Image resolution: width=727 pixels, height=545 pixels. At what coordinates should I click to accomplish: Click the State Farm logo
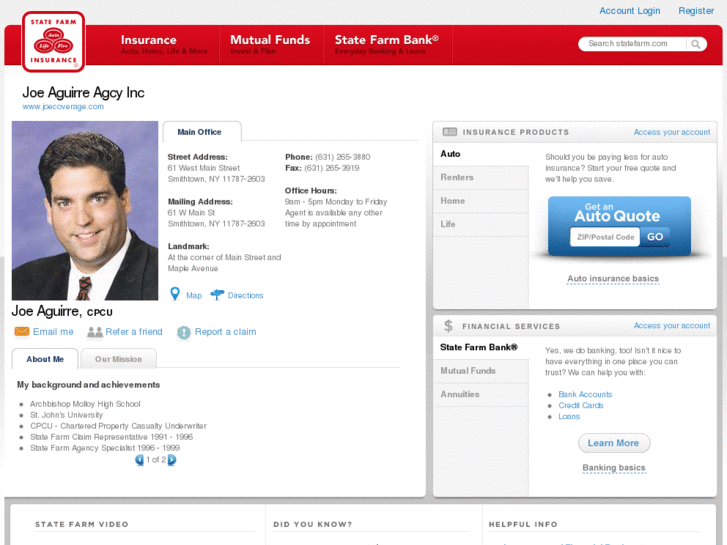(x=53, y=41)
